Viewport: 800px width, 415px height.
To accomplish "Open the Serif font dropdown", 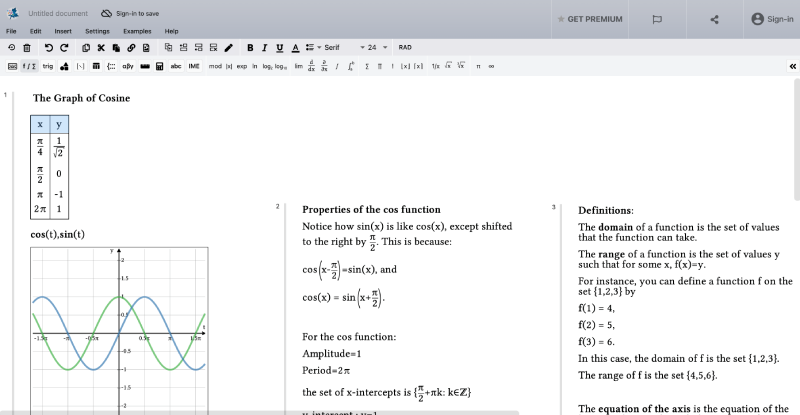I will click(344, 47).
